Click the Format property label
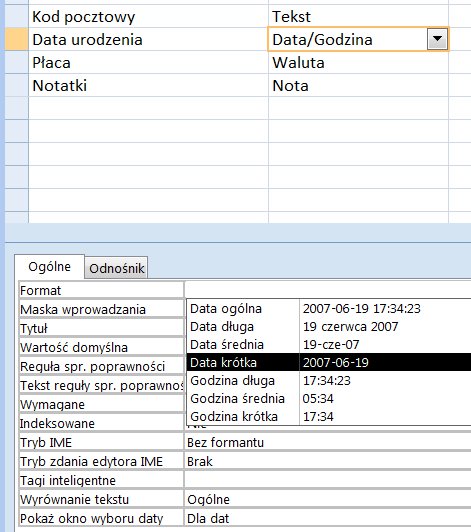The width and height of the screenshot is (471, 532). tap(101, 290)
